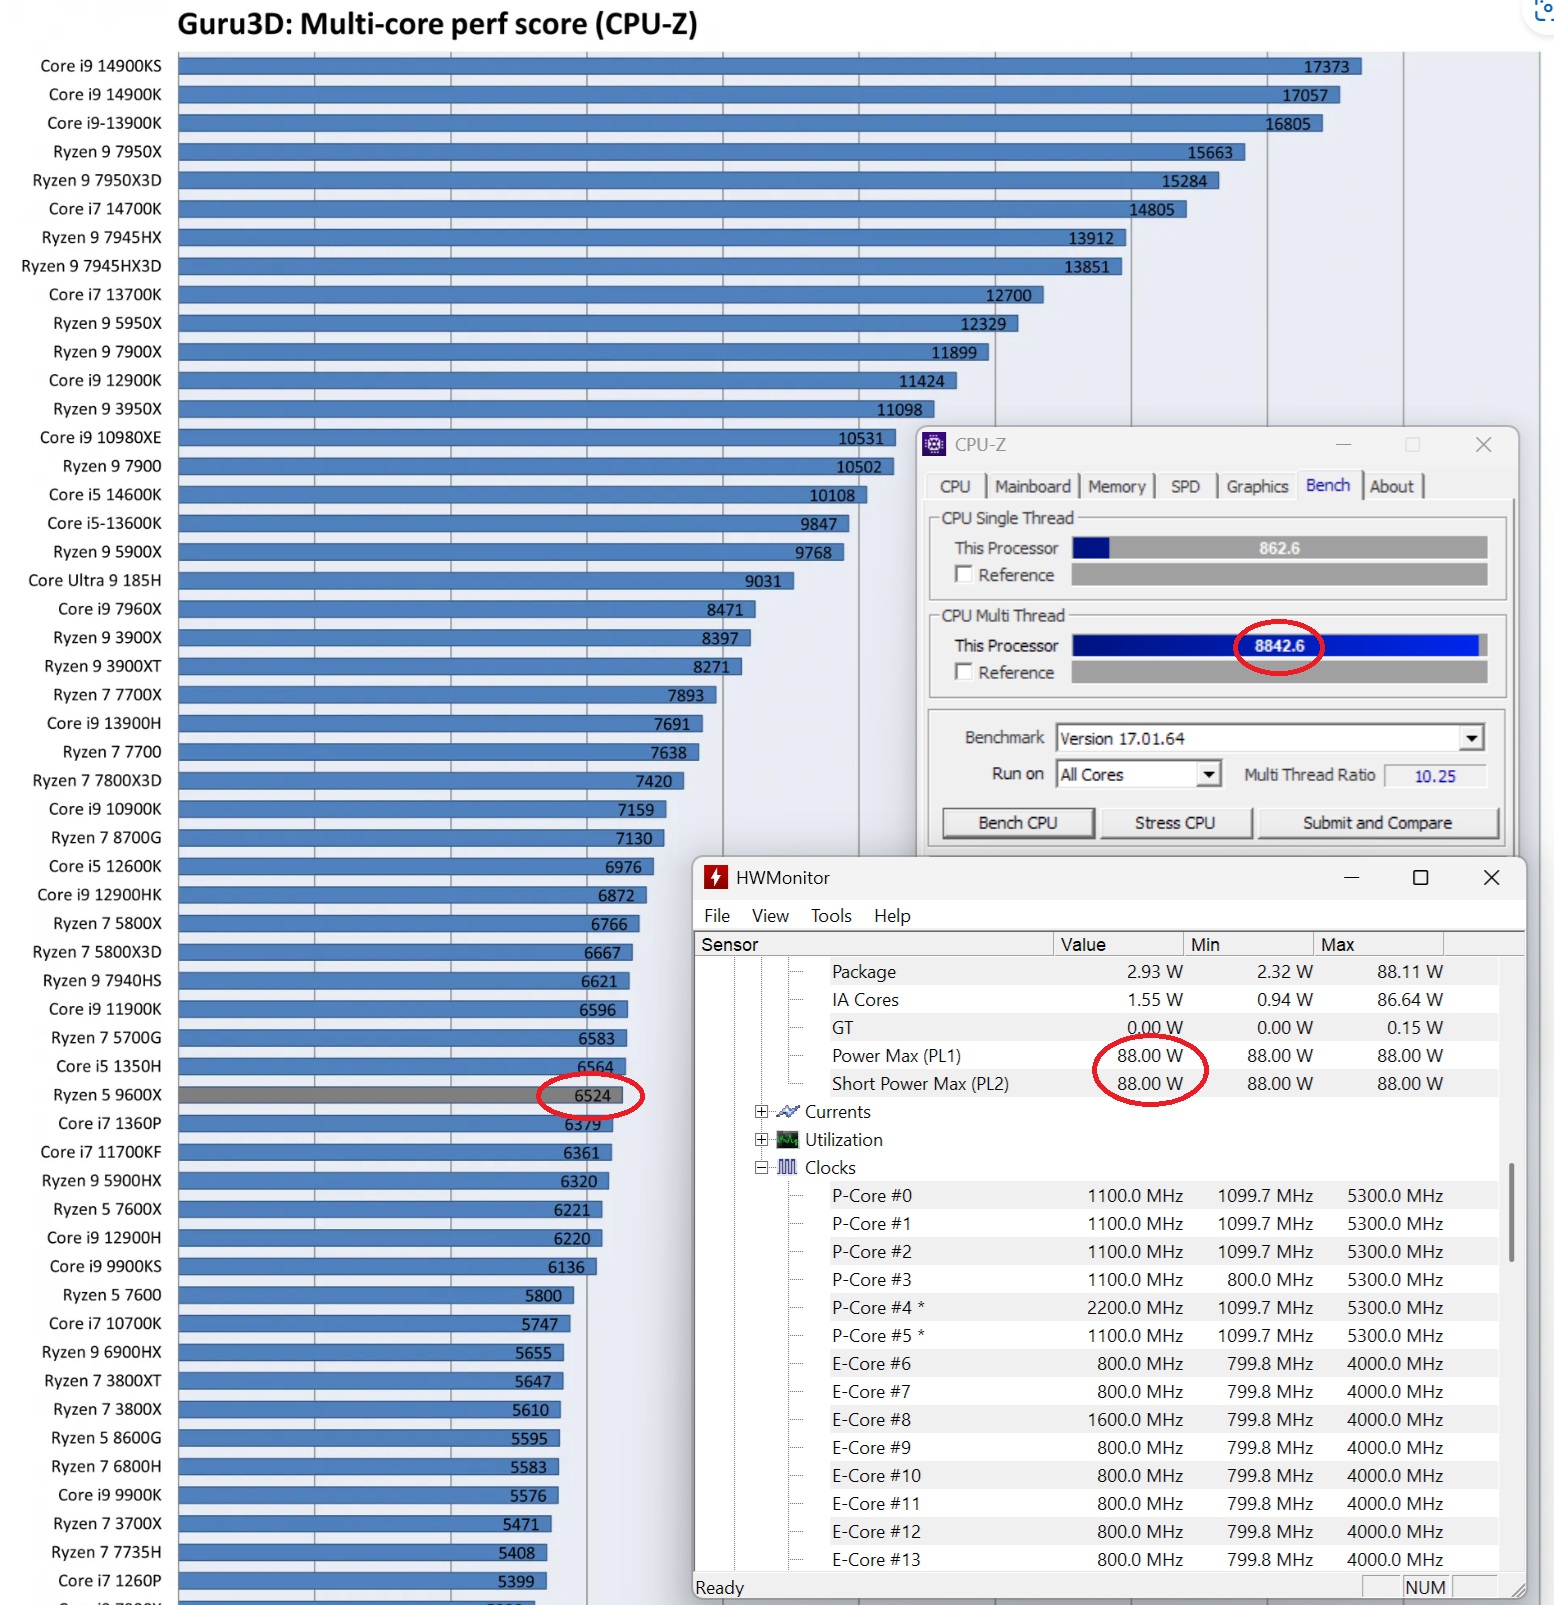Open HWMonitor View menu
This screenshot has height=1605, width=1554.
pos(770,915)
